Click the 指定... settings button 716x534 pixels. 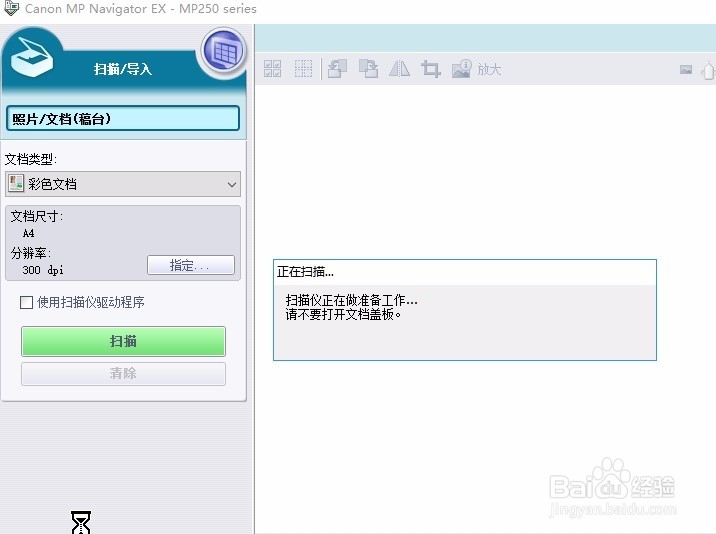tap(191, 265)
